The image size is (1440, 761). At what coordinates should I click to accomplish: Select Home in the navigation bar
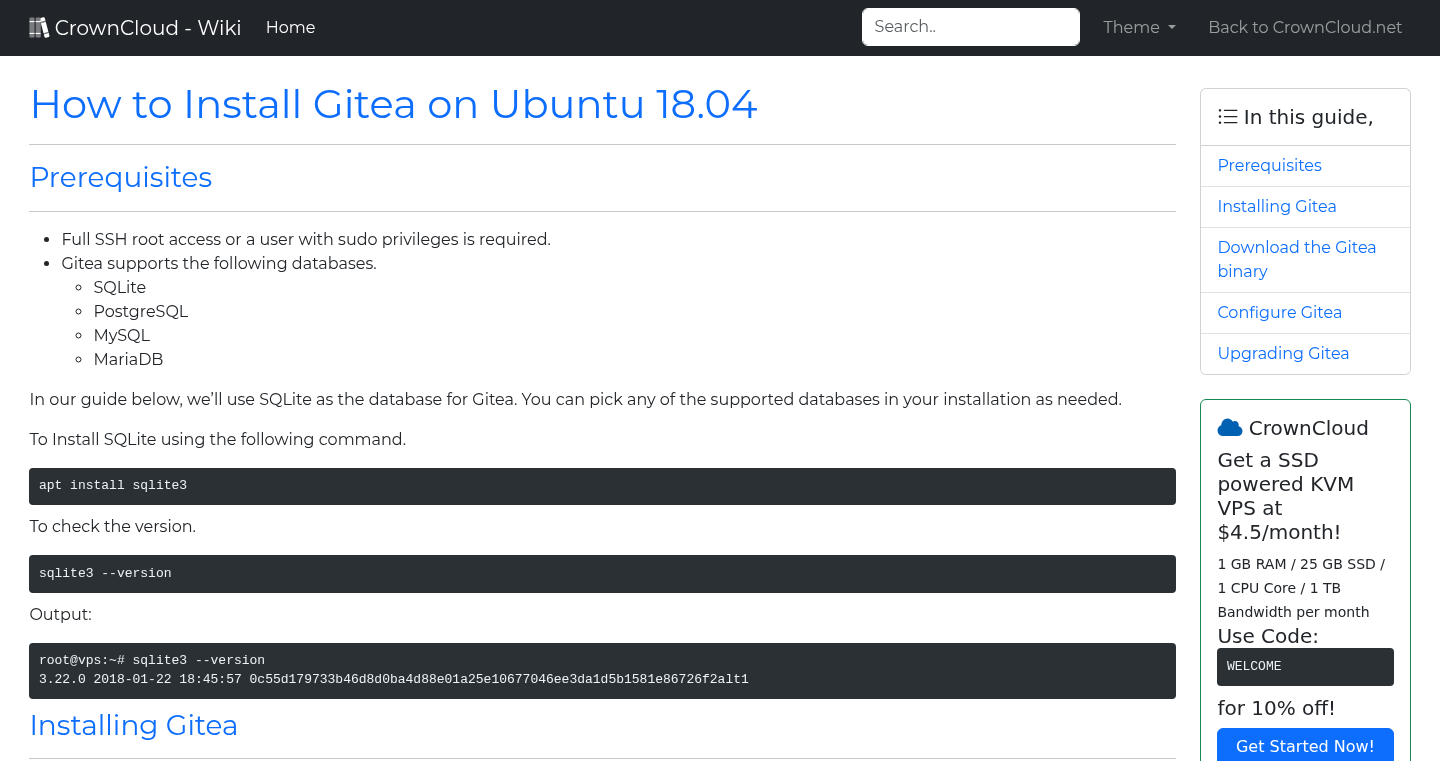pos(290,27)
